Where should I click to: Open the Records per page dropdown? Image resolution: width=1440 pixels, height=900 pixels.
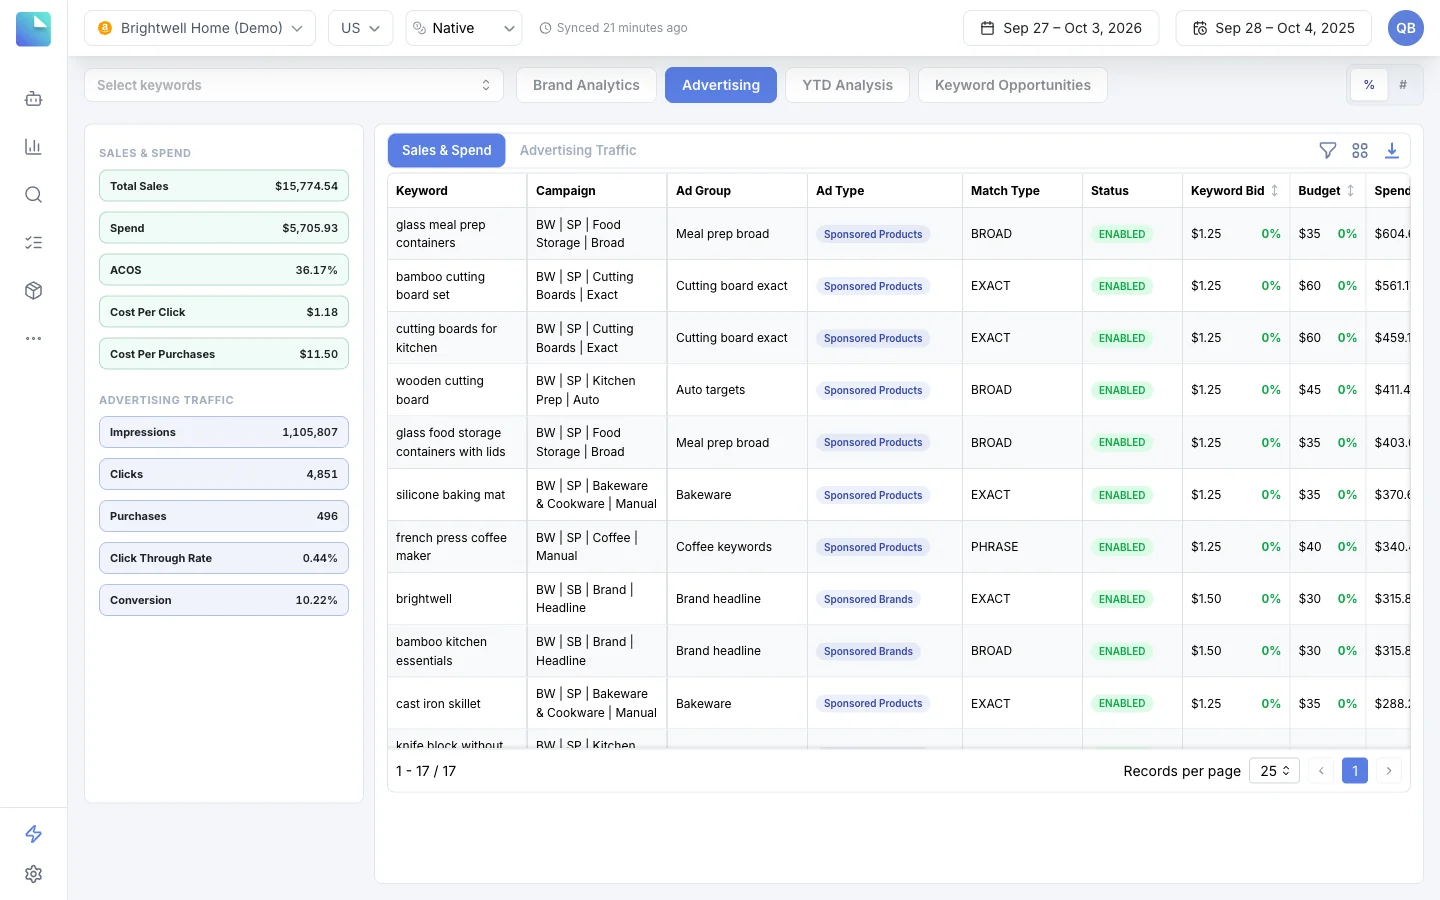click(x=1274, y=771)
